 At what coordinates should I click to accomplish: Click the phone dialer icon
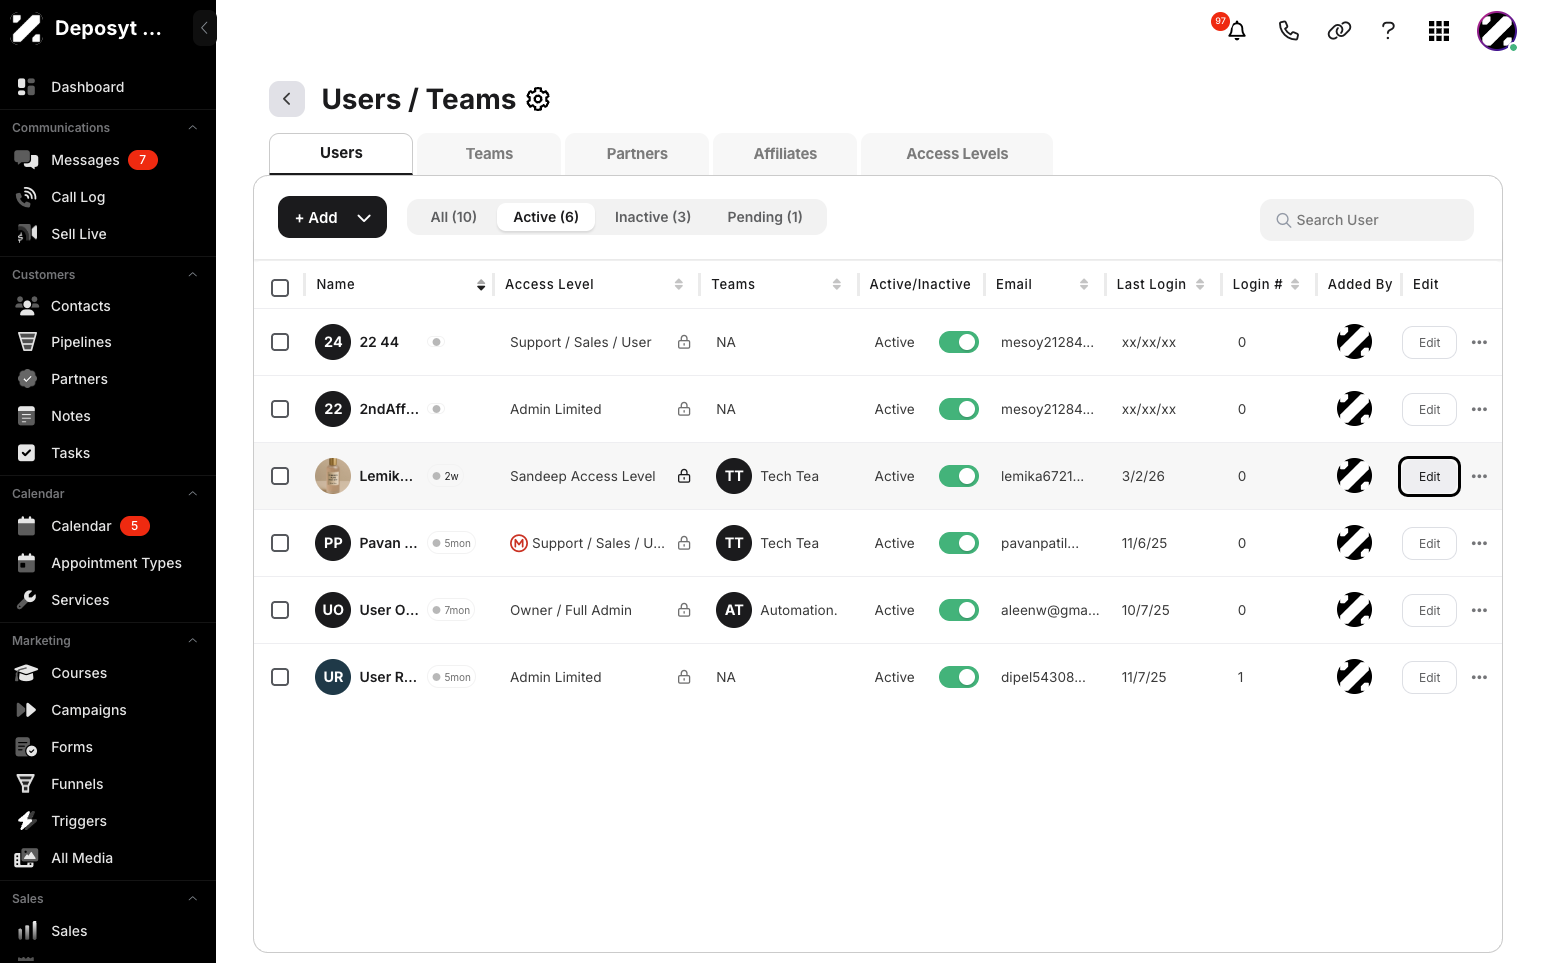click(1289, 31)
